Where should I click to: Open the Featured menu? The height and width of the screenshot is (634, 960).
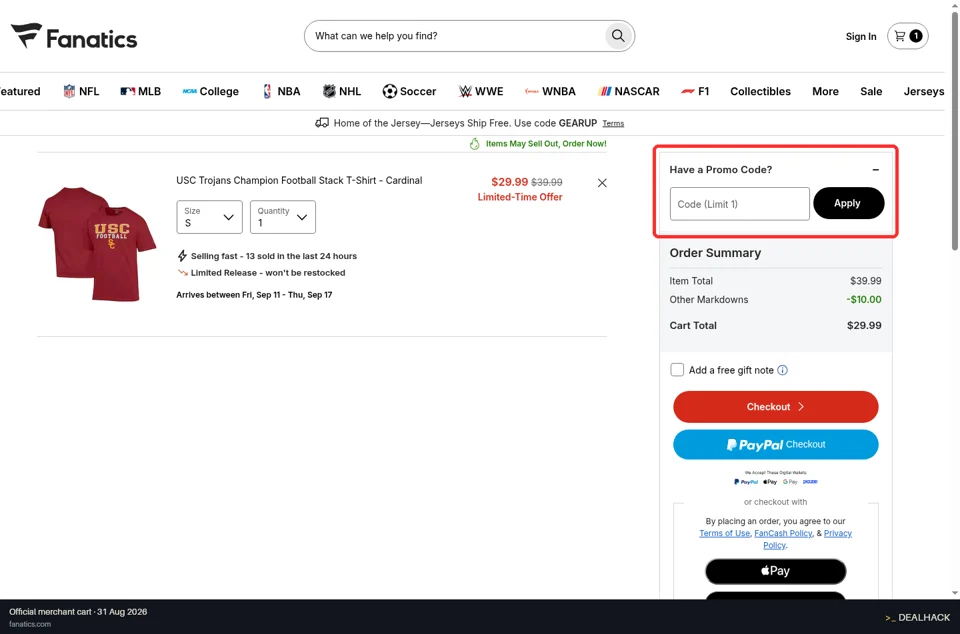20,91
